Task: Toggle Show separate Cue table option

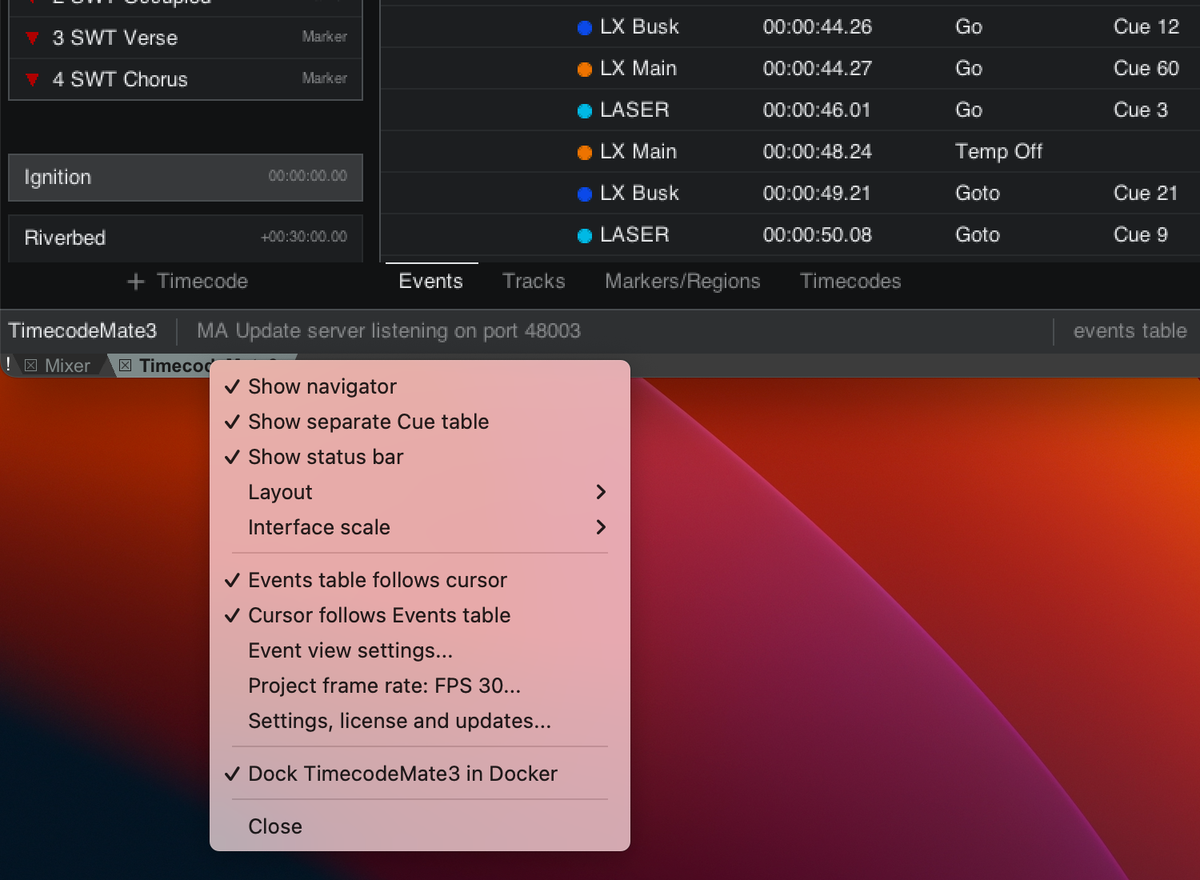Action: [x=420, y=422]
